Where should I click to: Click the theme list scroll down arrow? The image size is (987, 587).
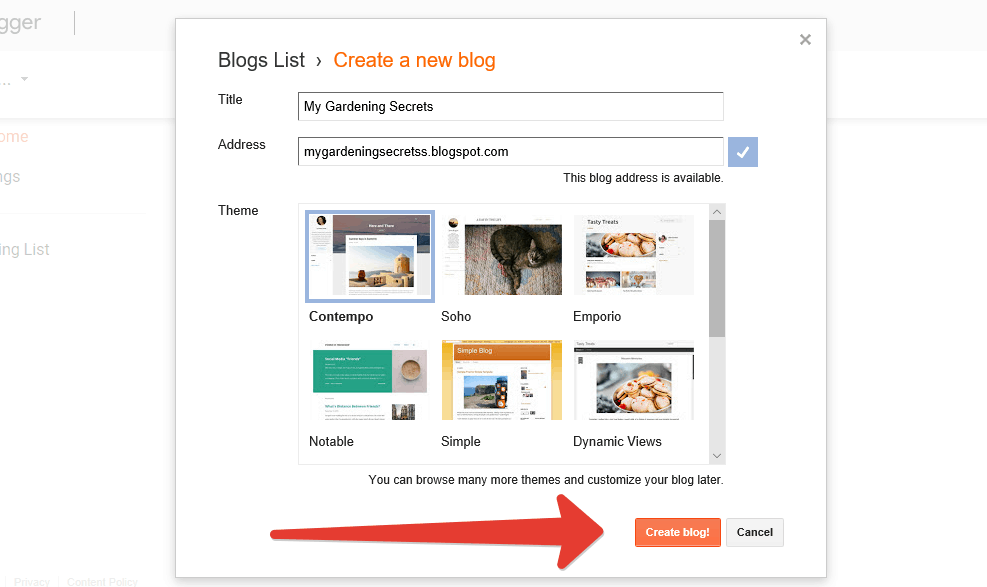click(x=717, y=456)
